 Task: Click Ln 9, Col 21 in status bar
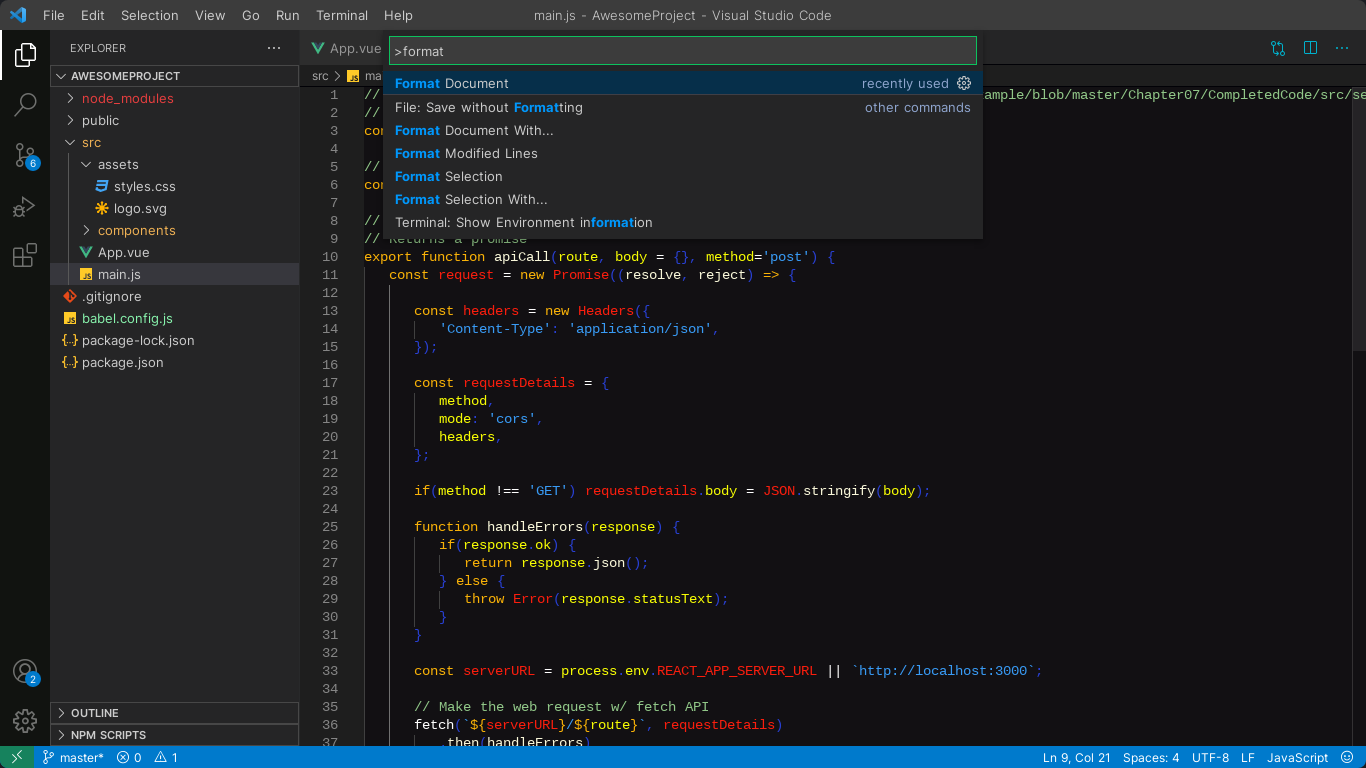1077,757
